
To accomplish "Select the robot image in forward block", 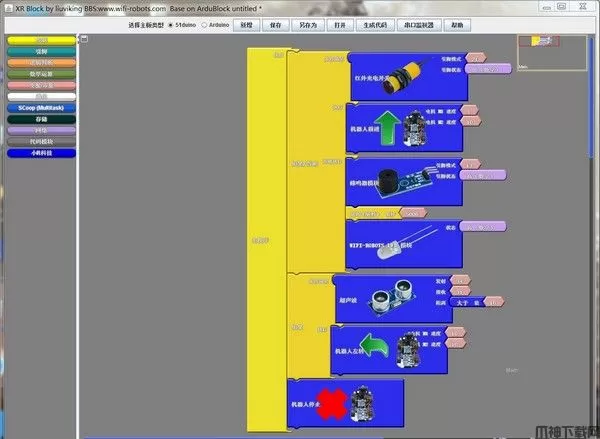I will tap(415, 128).
